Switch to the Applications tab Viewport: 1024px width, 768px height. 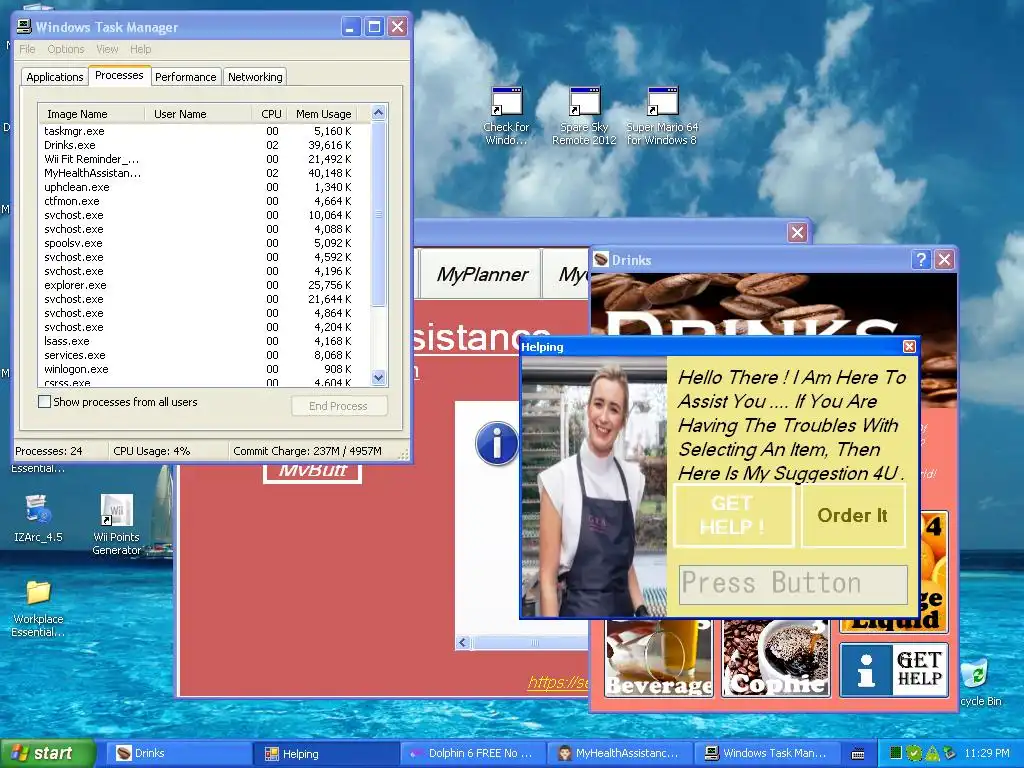(x=55, y=77)
